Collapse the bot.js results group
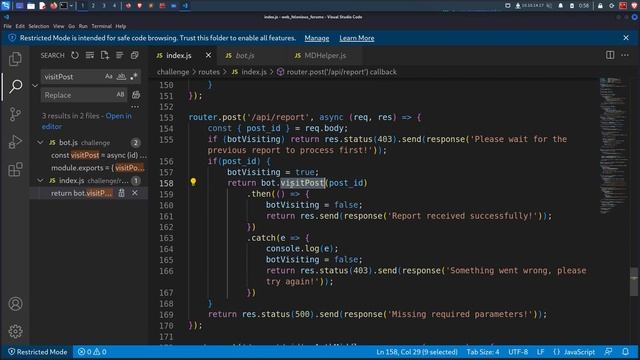640x360 pixels. 40,142
